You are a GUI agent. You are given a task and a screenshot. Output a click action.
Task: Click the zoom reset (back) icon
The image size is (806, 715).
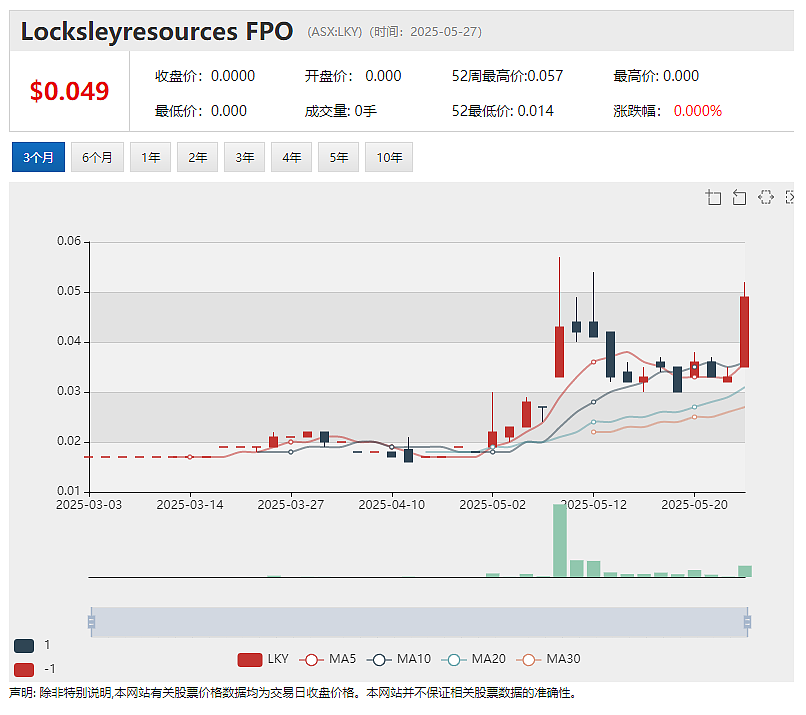(739, 197)
